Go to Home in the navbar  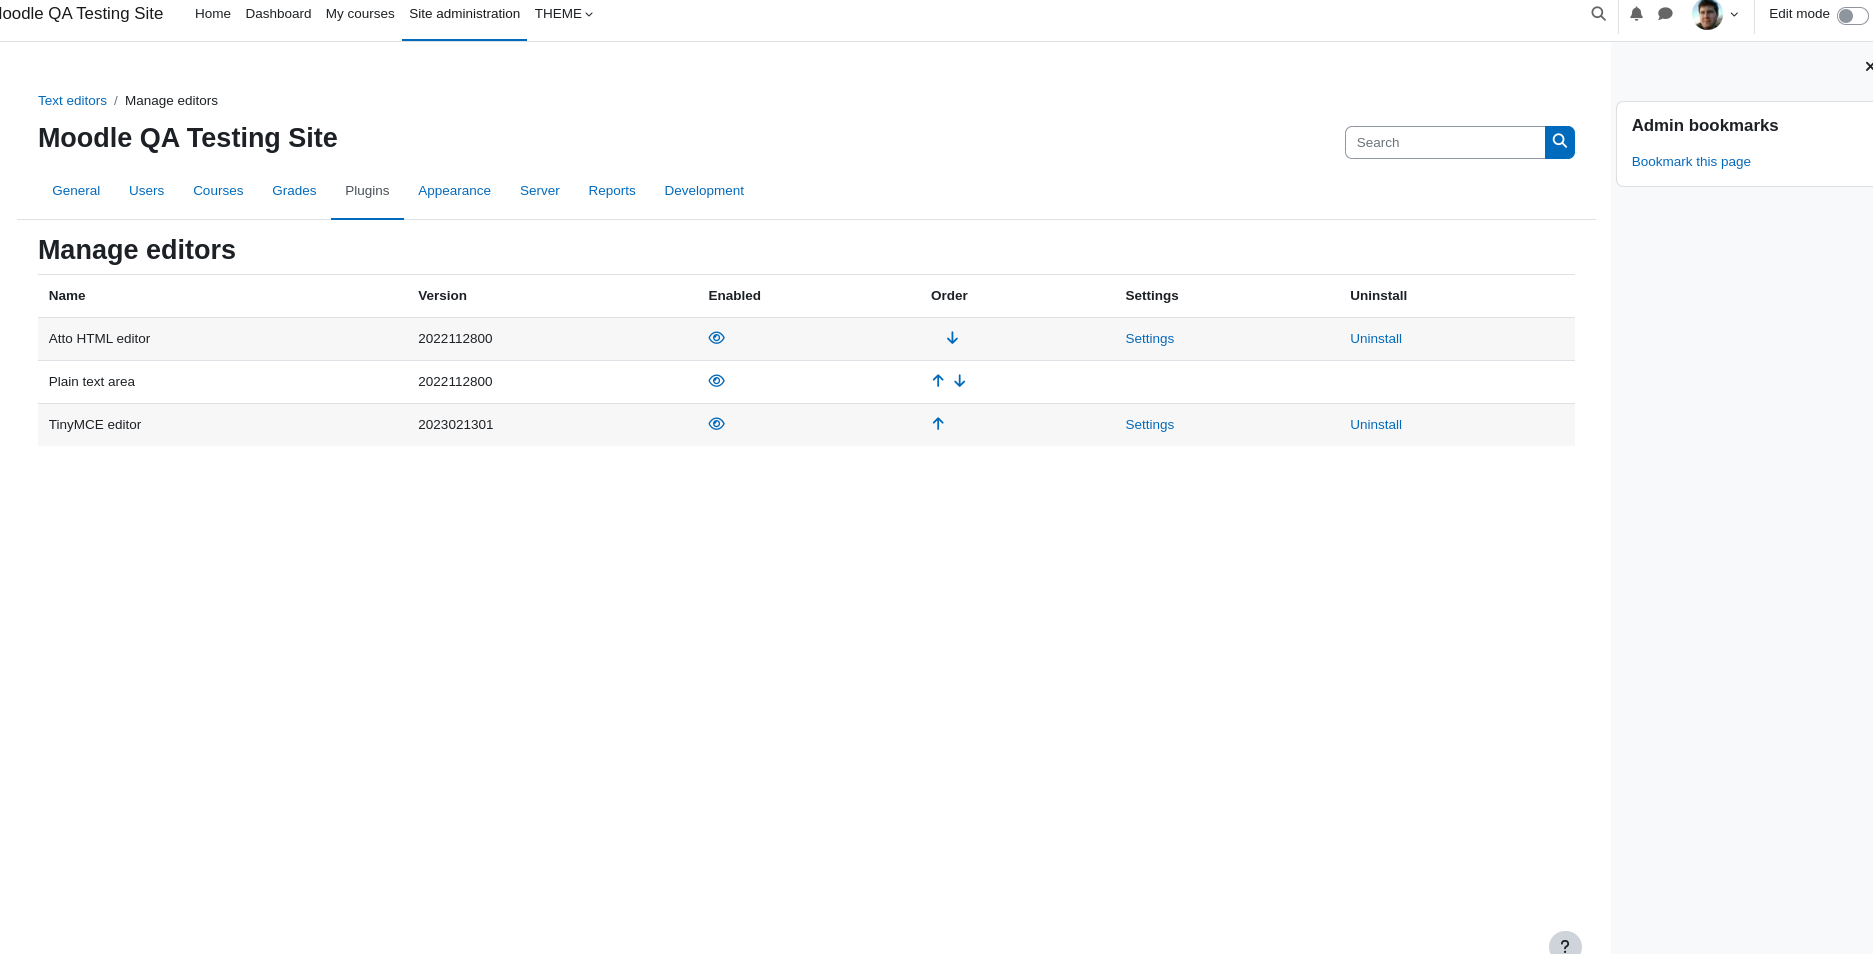(213, 14)
